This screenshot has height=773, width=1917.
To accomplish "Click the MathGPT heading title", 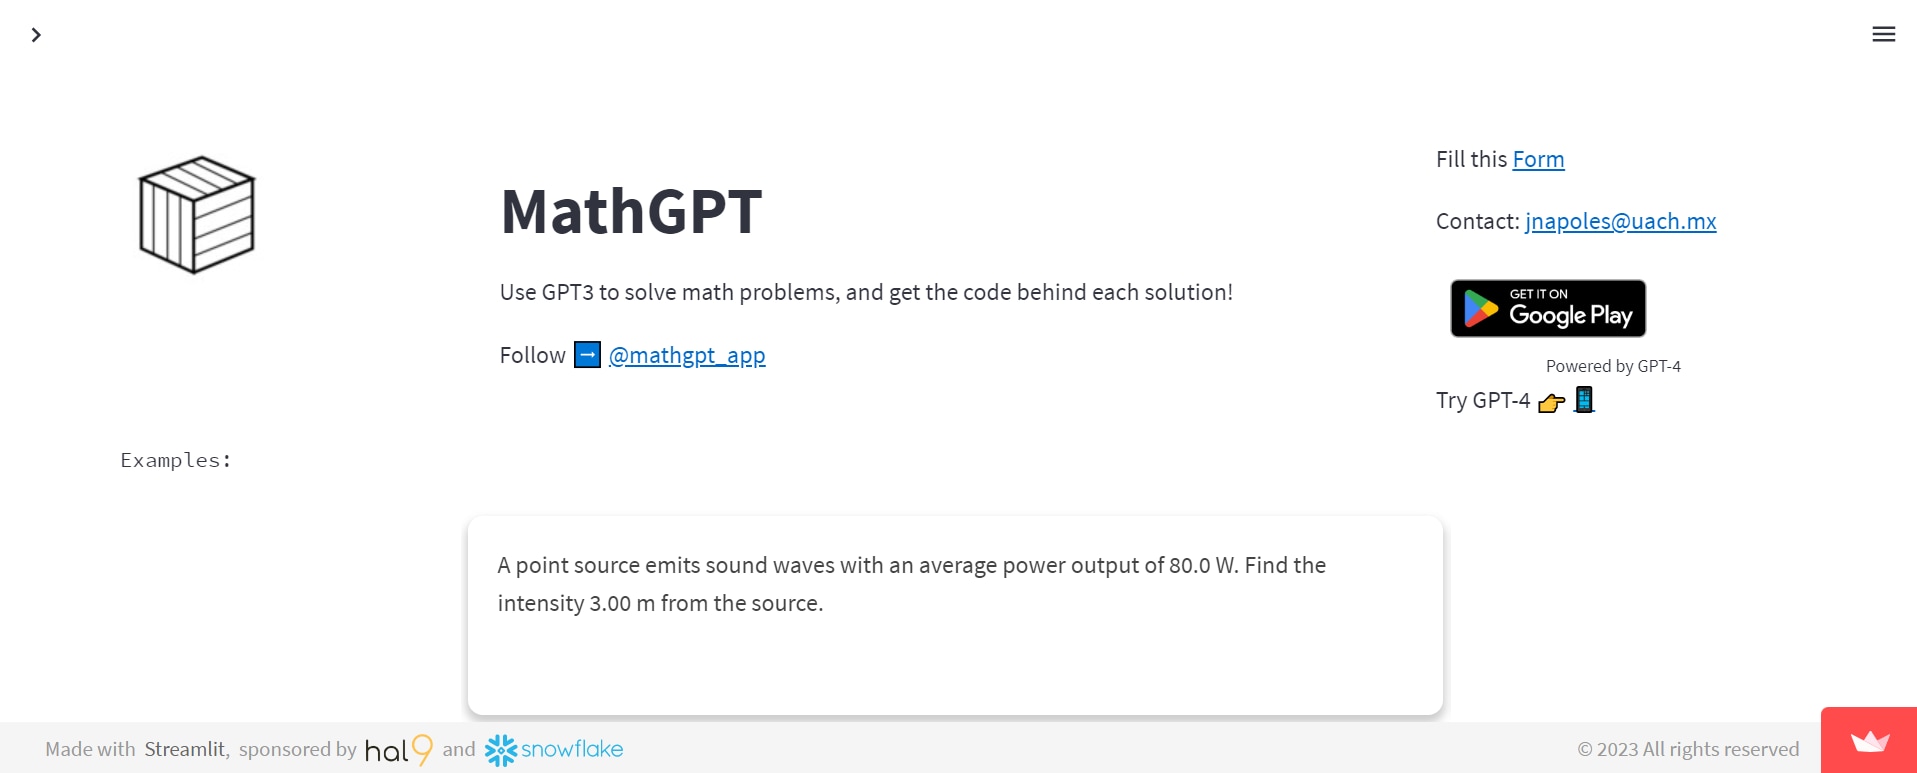I will click(x=631, y=212).
